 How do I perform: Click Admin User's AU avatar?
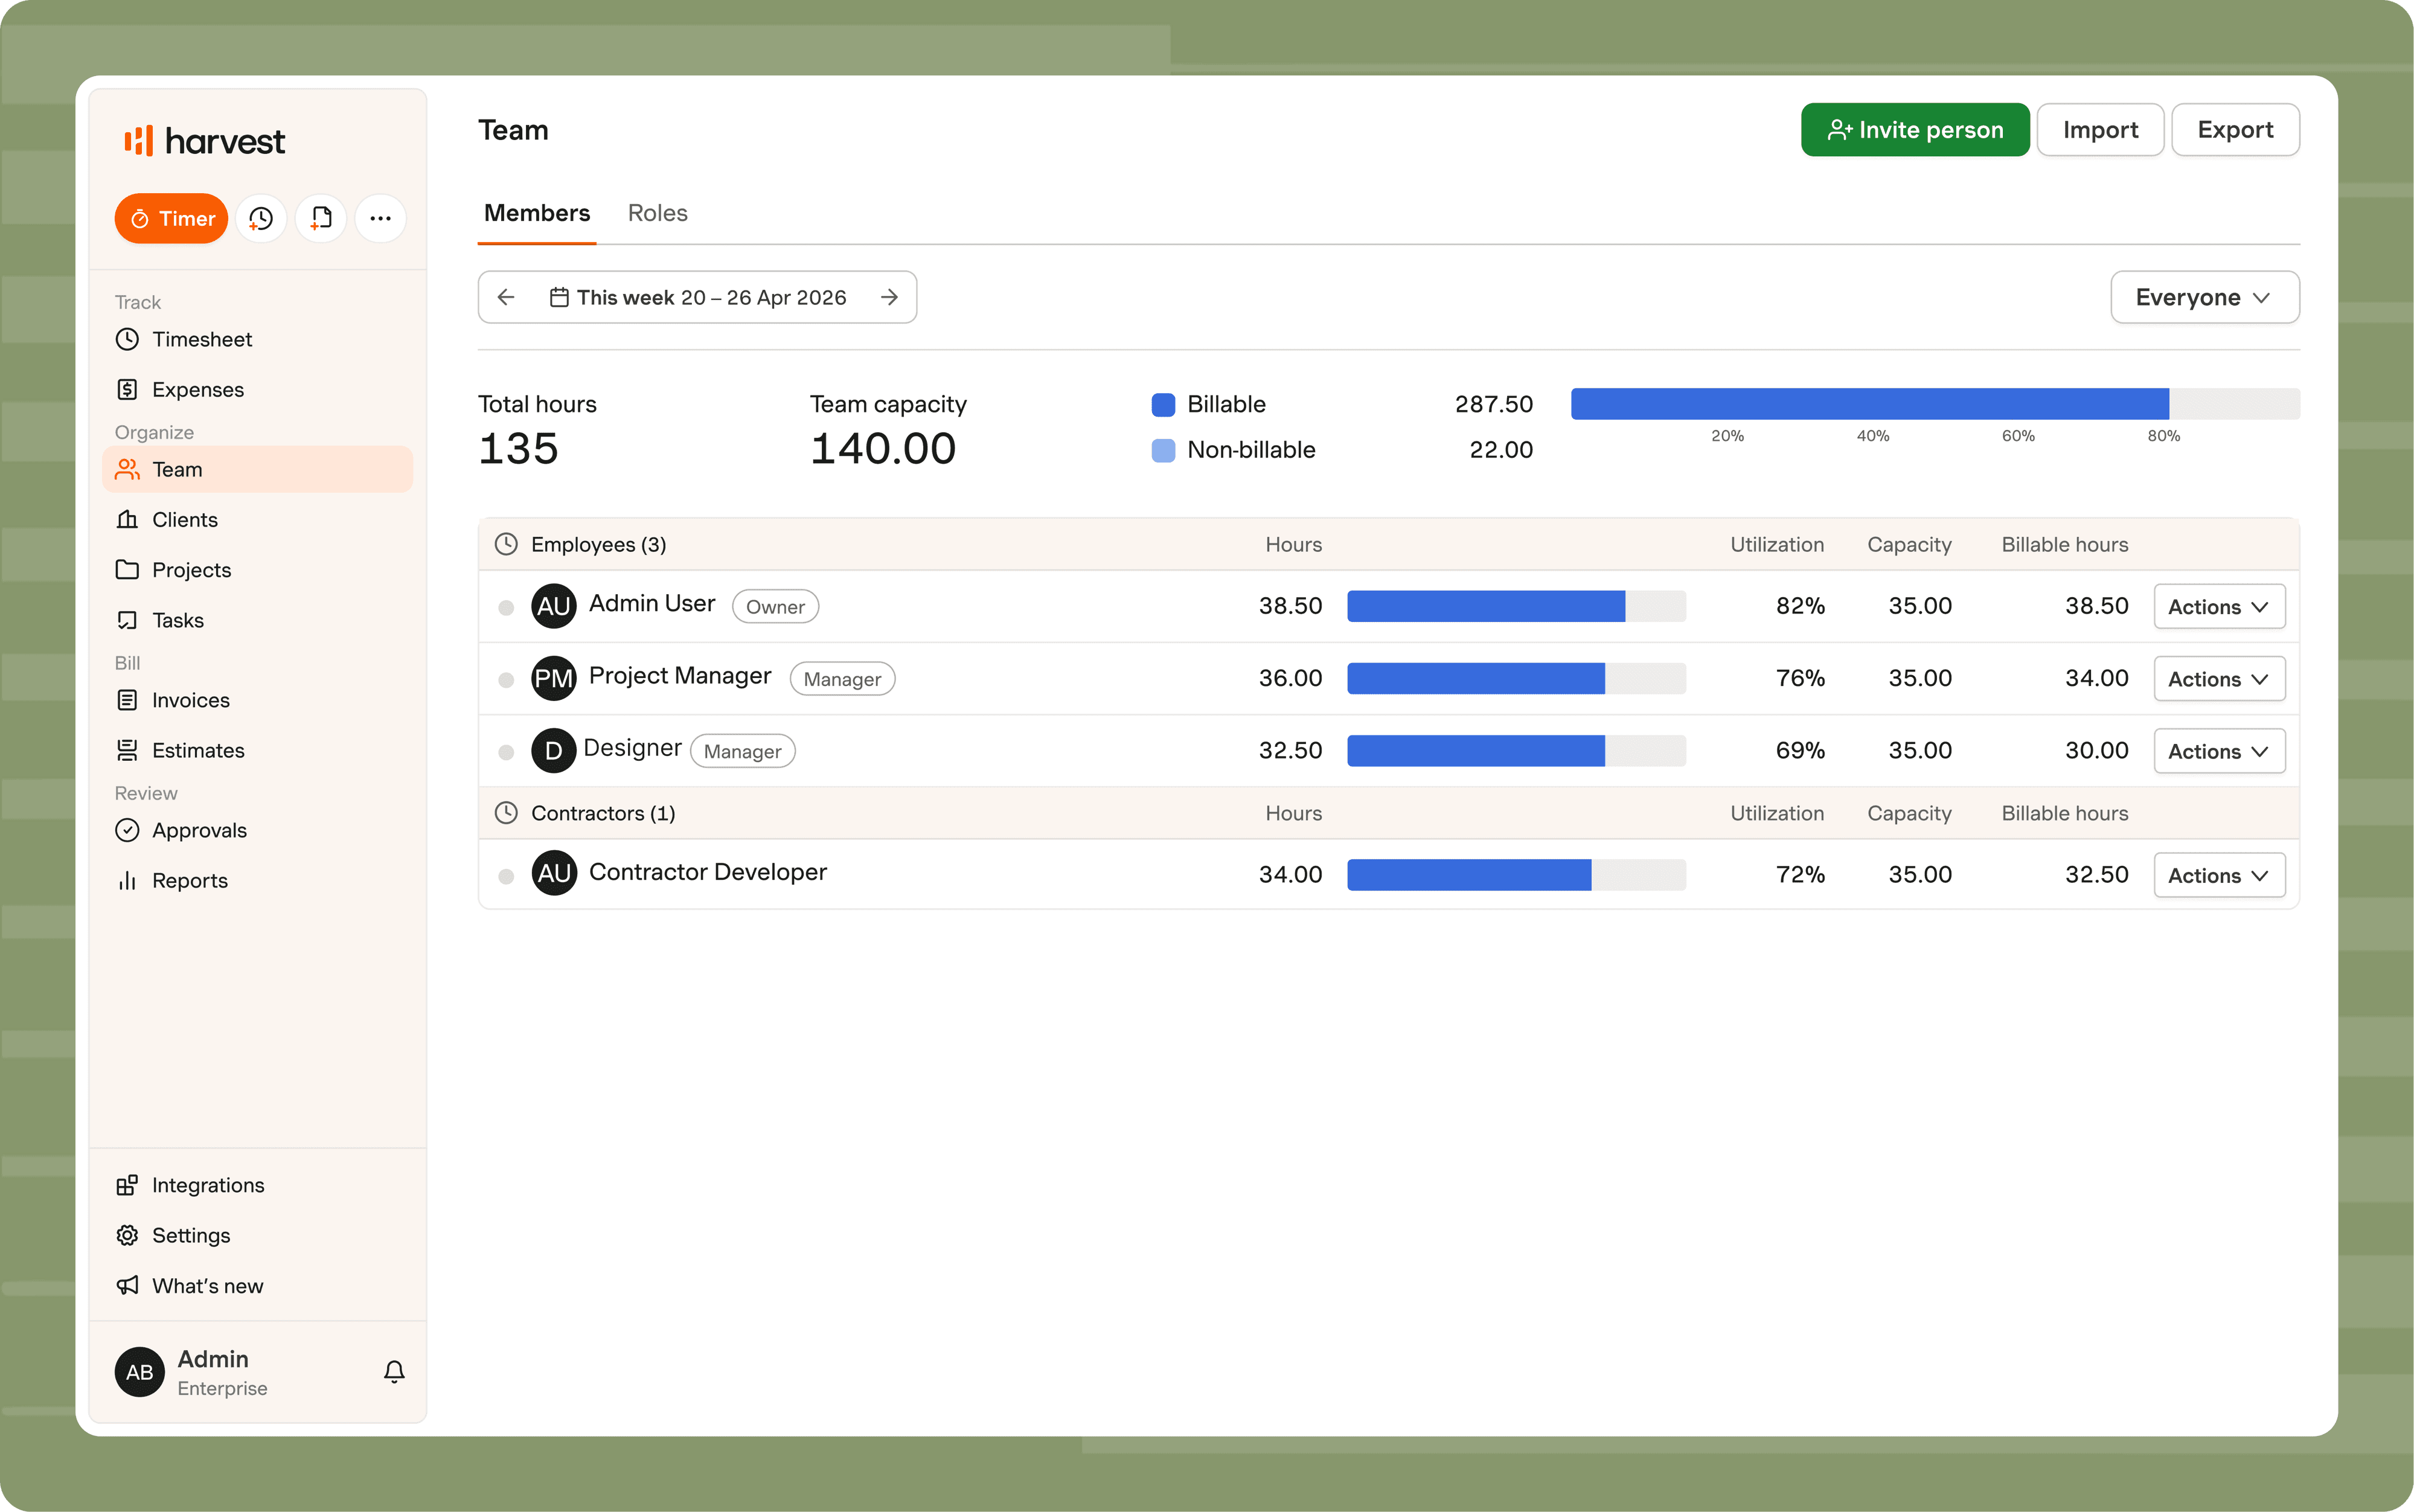click(x=554, y=606)
